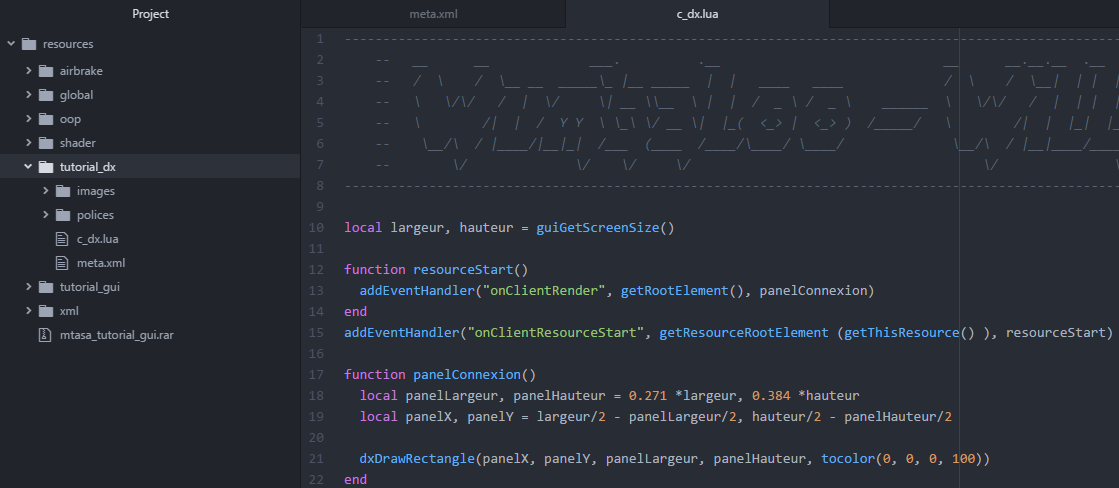1119x488 pixels.
Task: Collapse the resources root folder
Action: [x=11, y=44]
